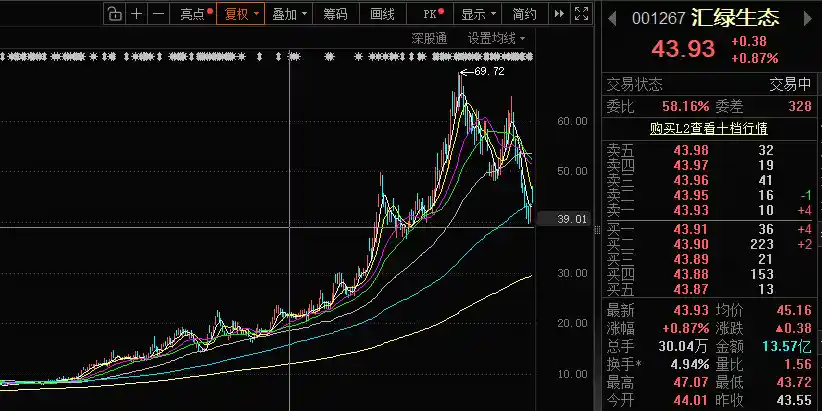Open 购买L2查看十档行情 link
822x411 pixels.
pyautogui.click(x=709, y=128)
